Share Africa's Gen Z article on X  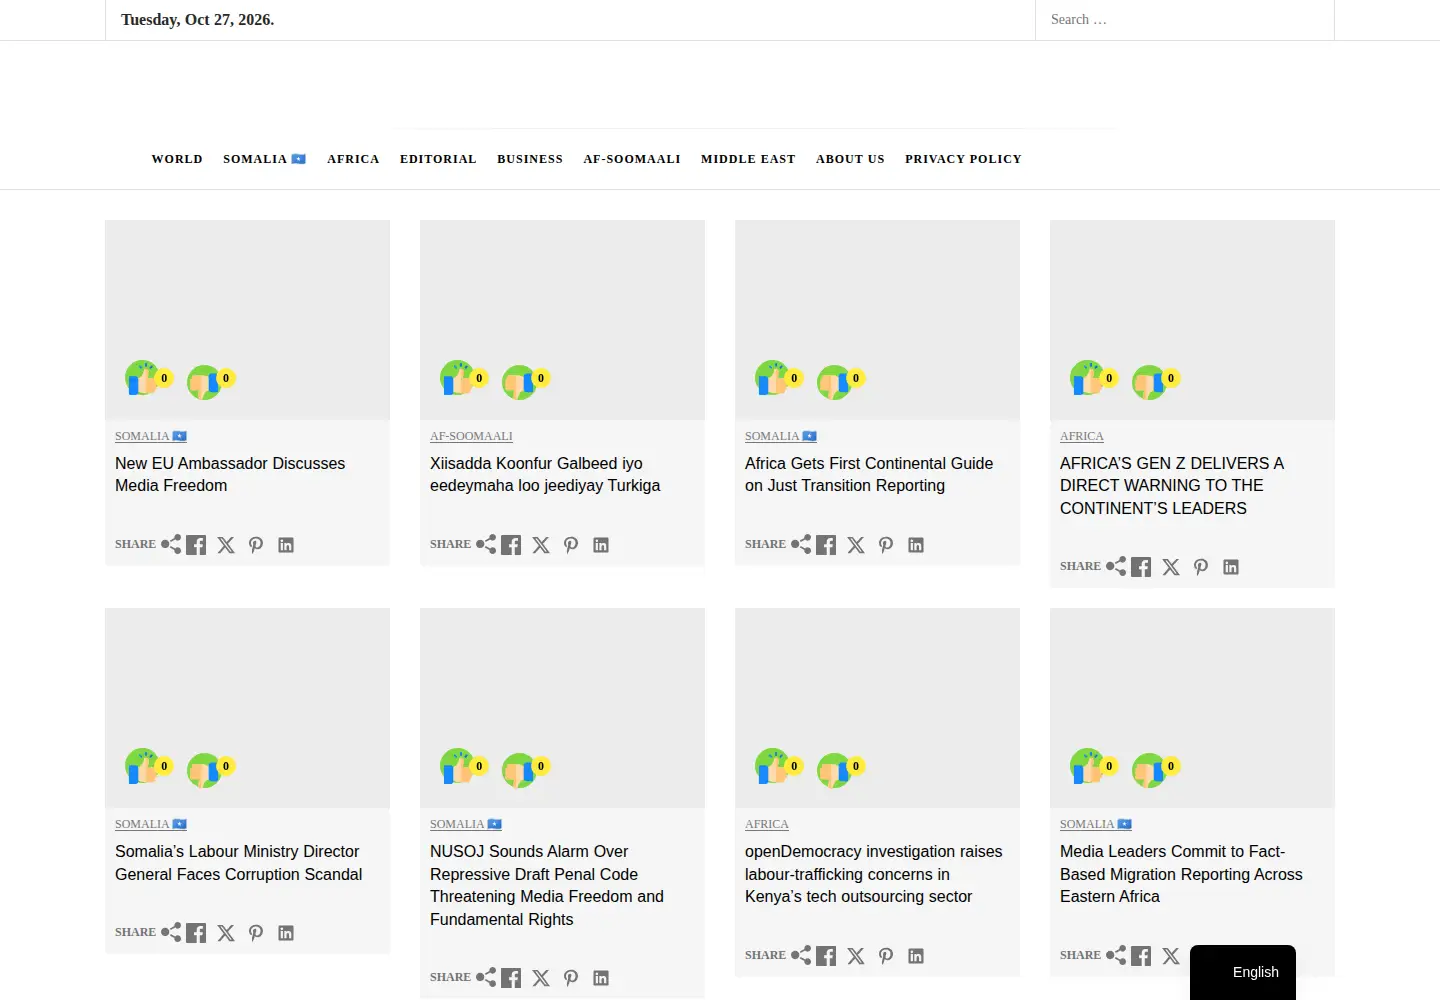1171,567
